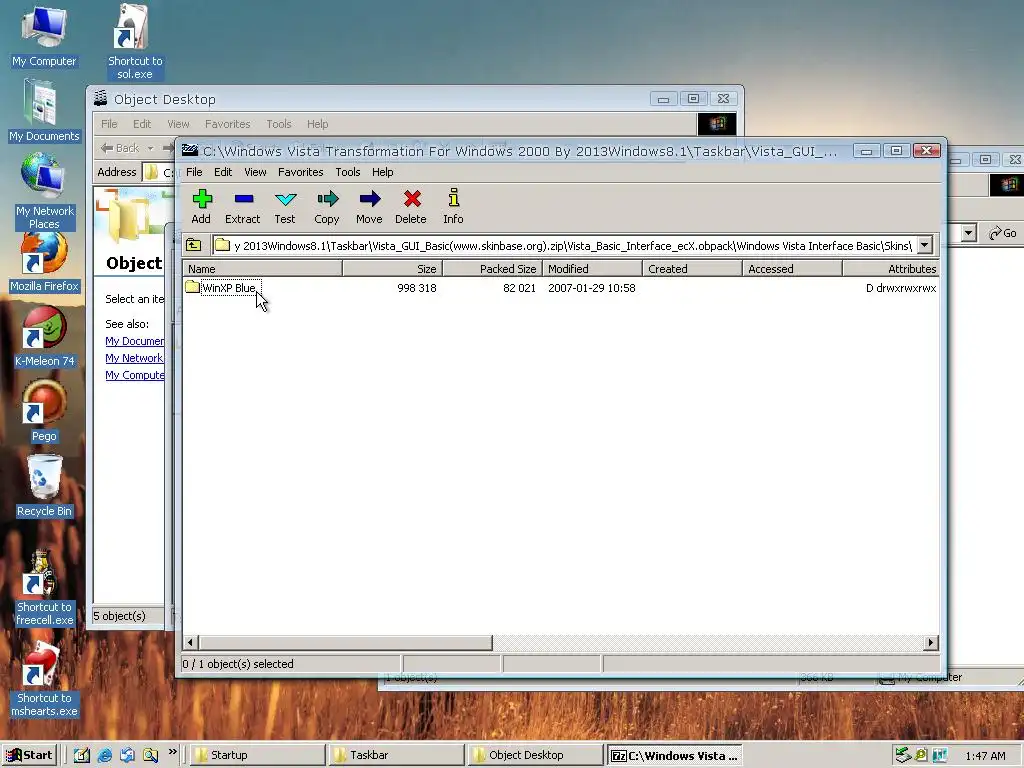Click the modified date 2007-01-29 10:58
This screenshot has height=768, width=1024.
click(x=592, y=288)
